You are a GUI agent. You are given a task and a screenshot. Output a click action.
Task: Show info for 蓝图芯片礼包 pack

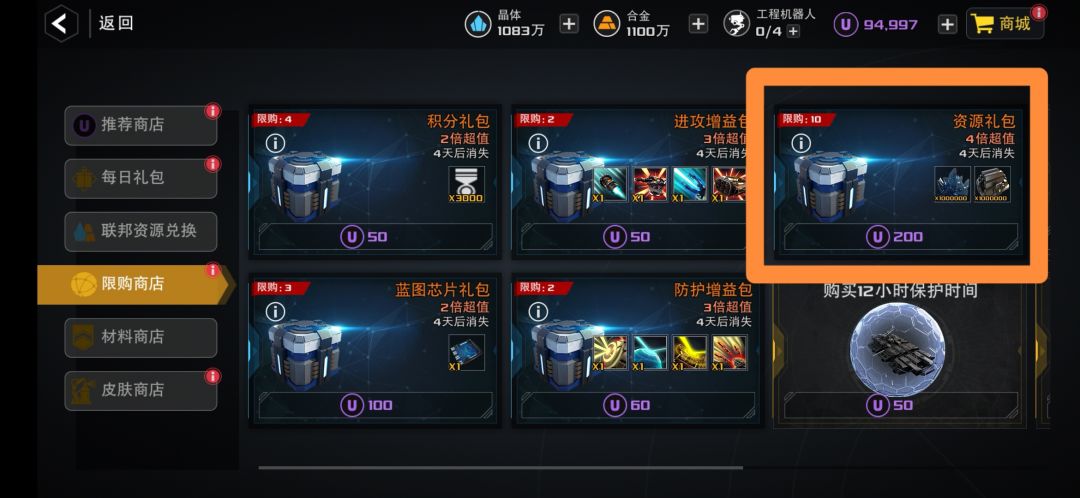[275, 311]
